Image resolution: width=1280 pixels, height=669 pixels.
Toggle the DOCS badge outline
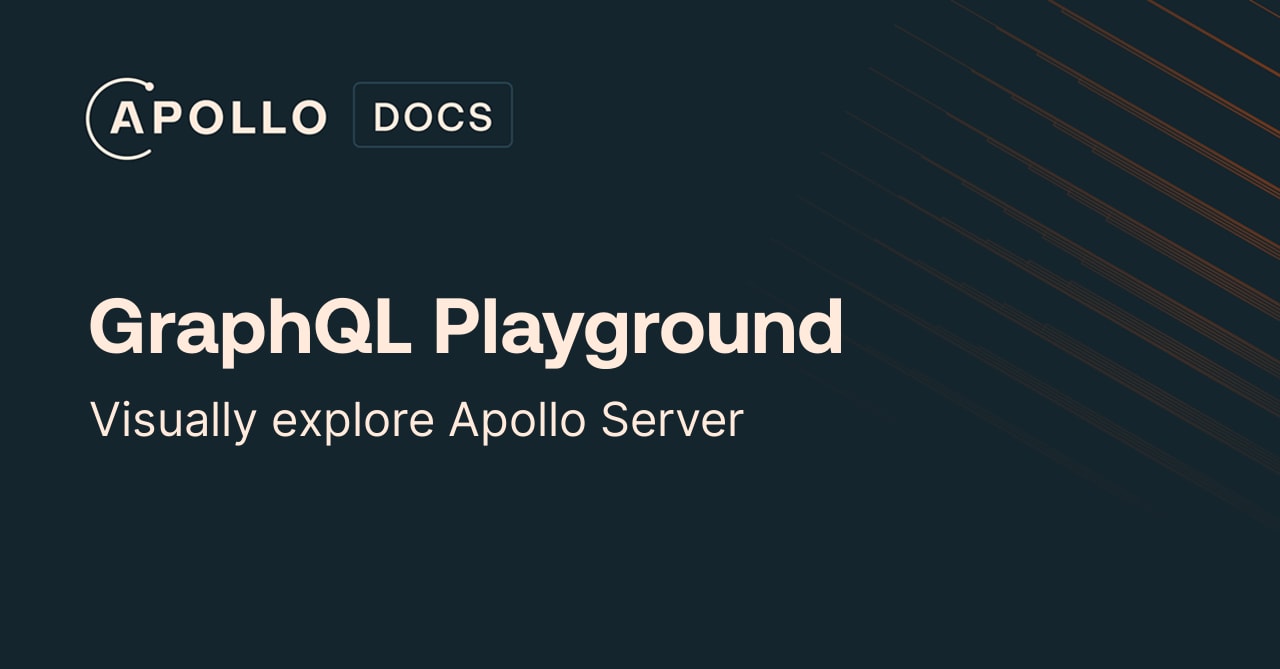point(433,115)
